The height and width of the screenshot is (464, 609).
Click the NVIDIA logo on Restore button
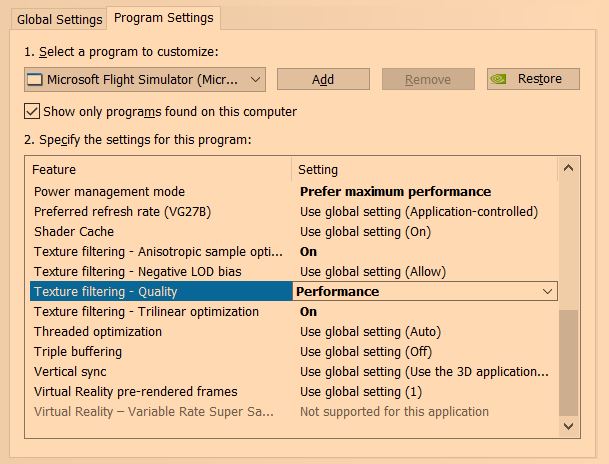point(501,79)
